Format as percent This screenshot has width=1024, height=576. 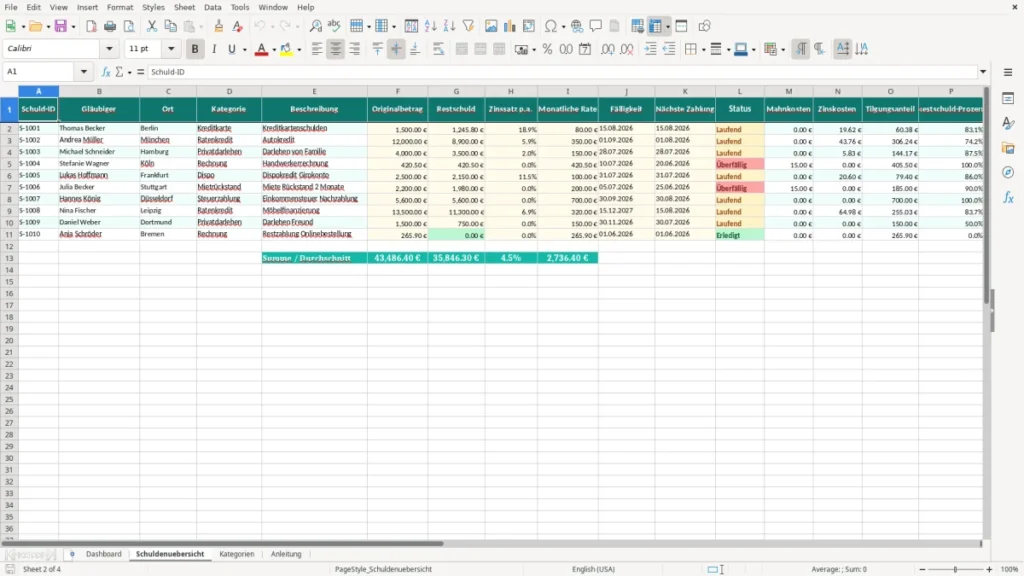coord(547,49)
